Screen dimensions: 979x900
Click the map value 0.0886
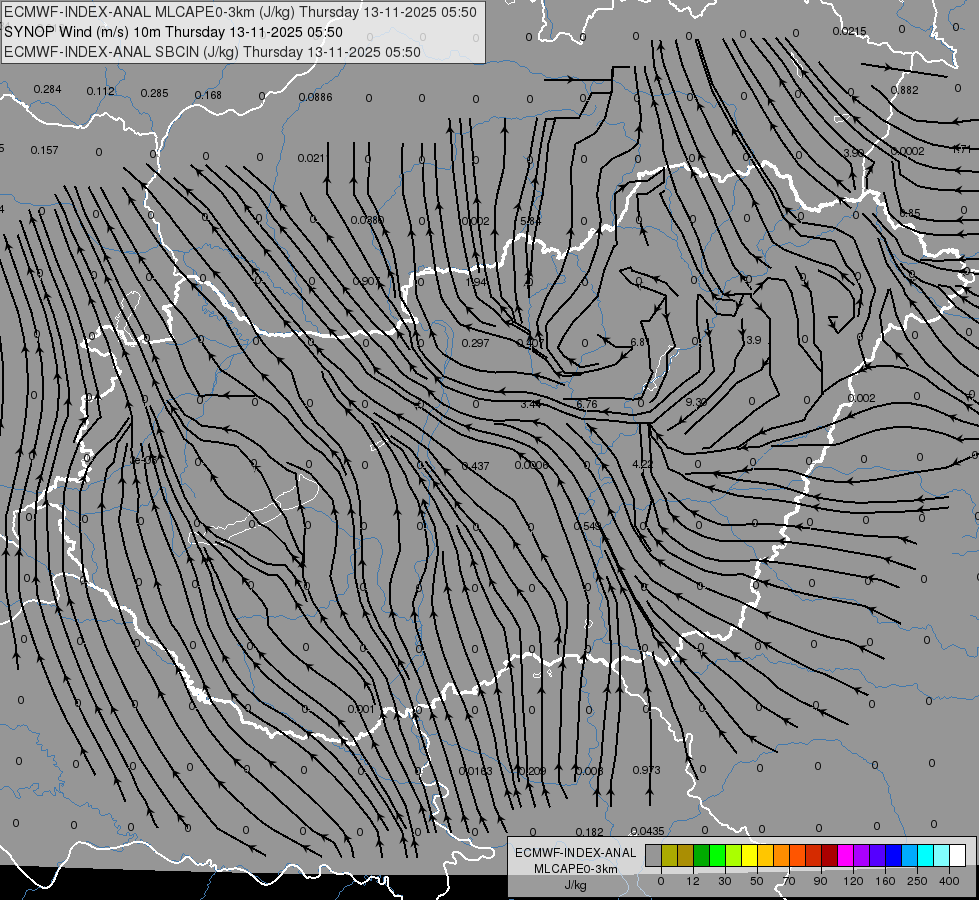315,97
